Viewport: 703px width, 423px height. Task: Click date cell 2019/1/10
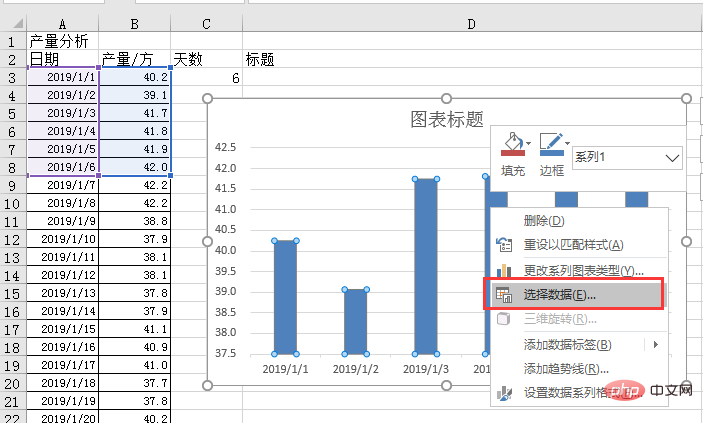[x=62, y=239]
